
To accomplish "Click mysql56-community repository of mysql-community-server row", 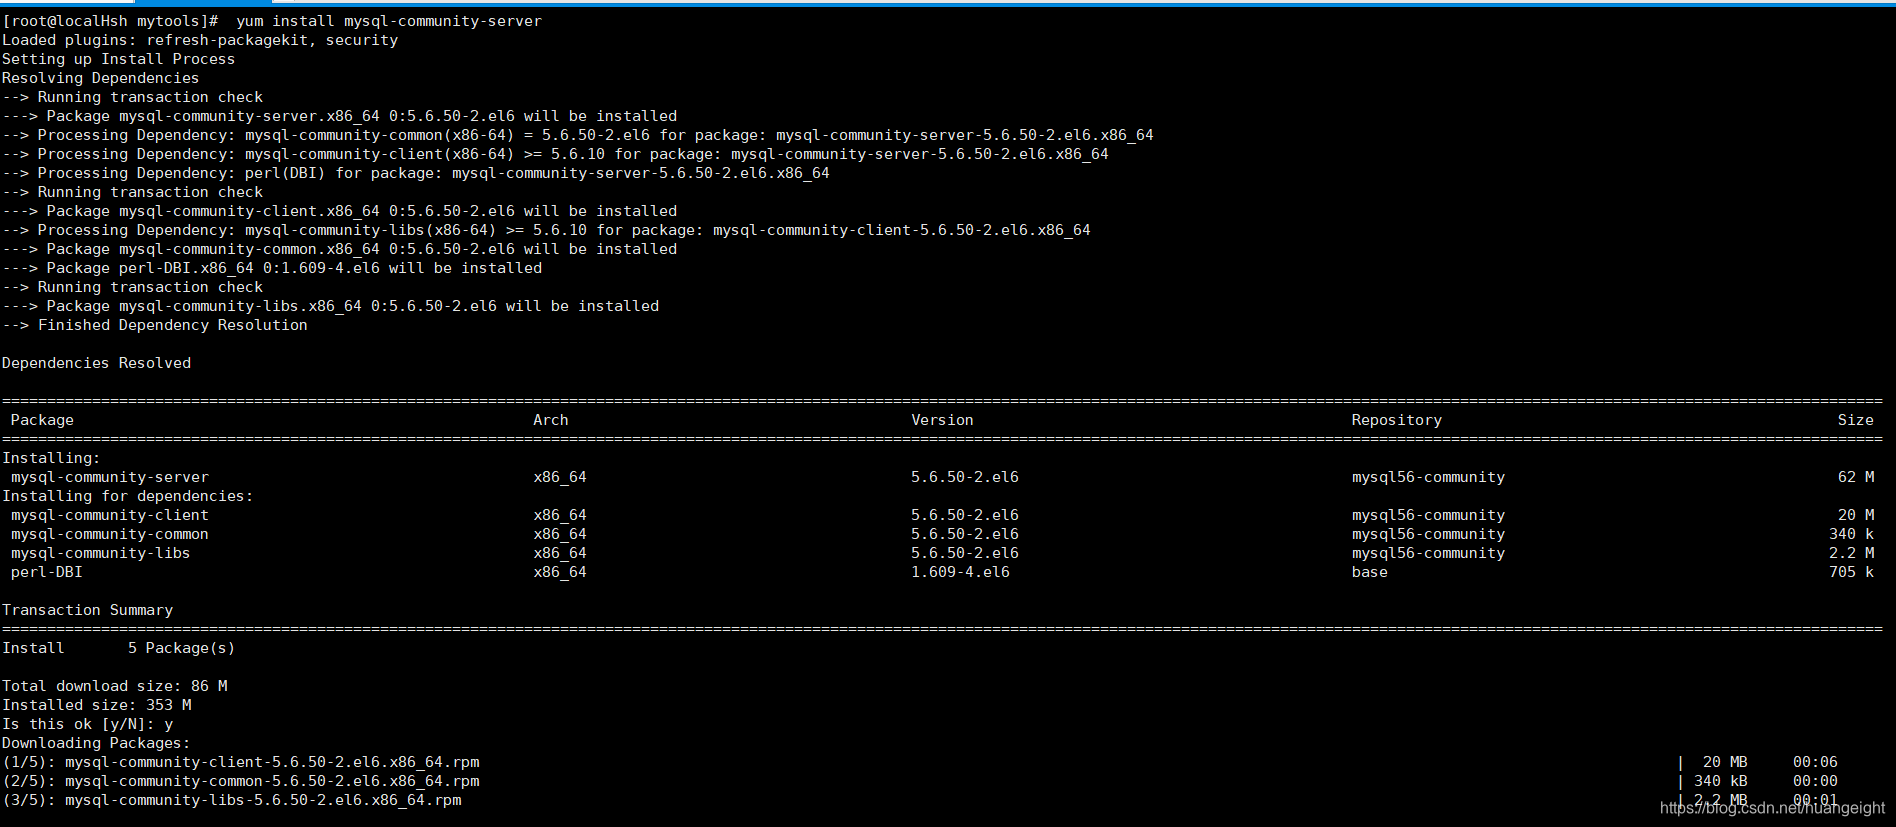I will [x=1428, y=477].
